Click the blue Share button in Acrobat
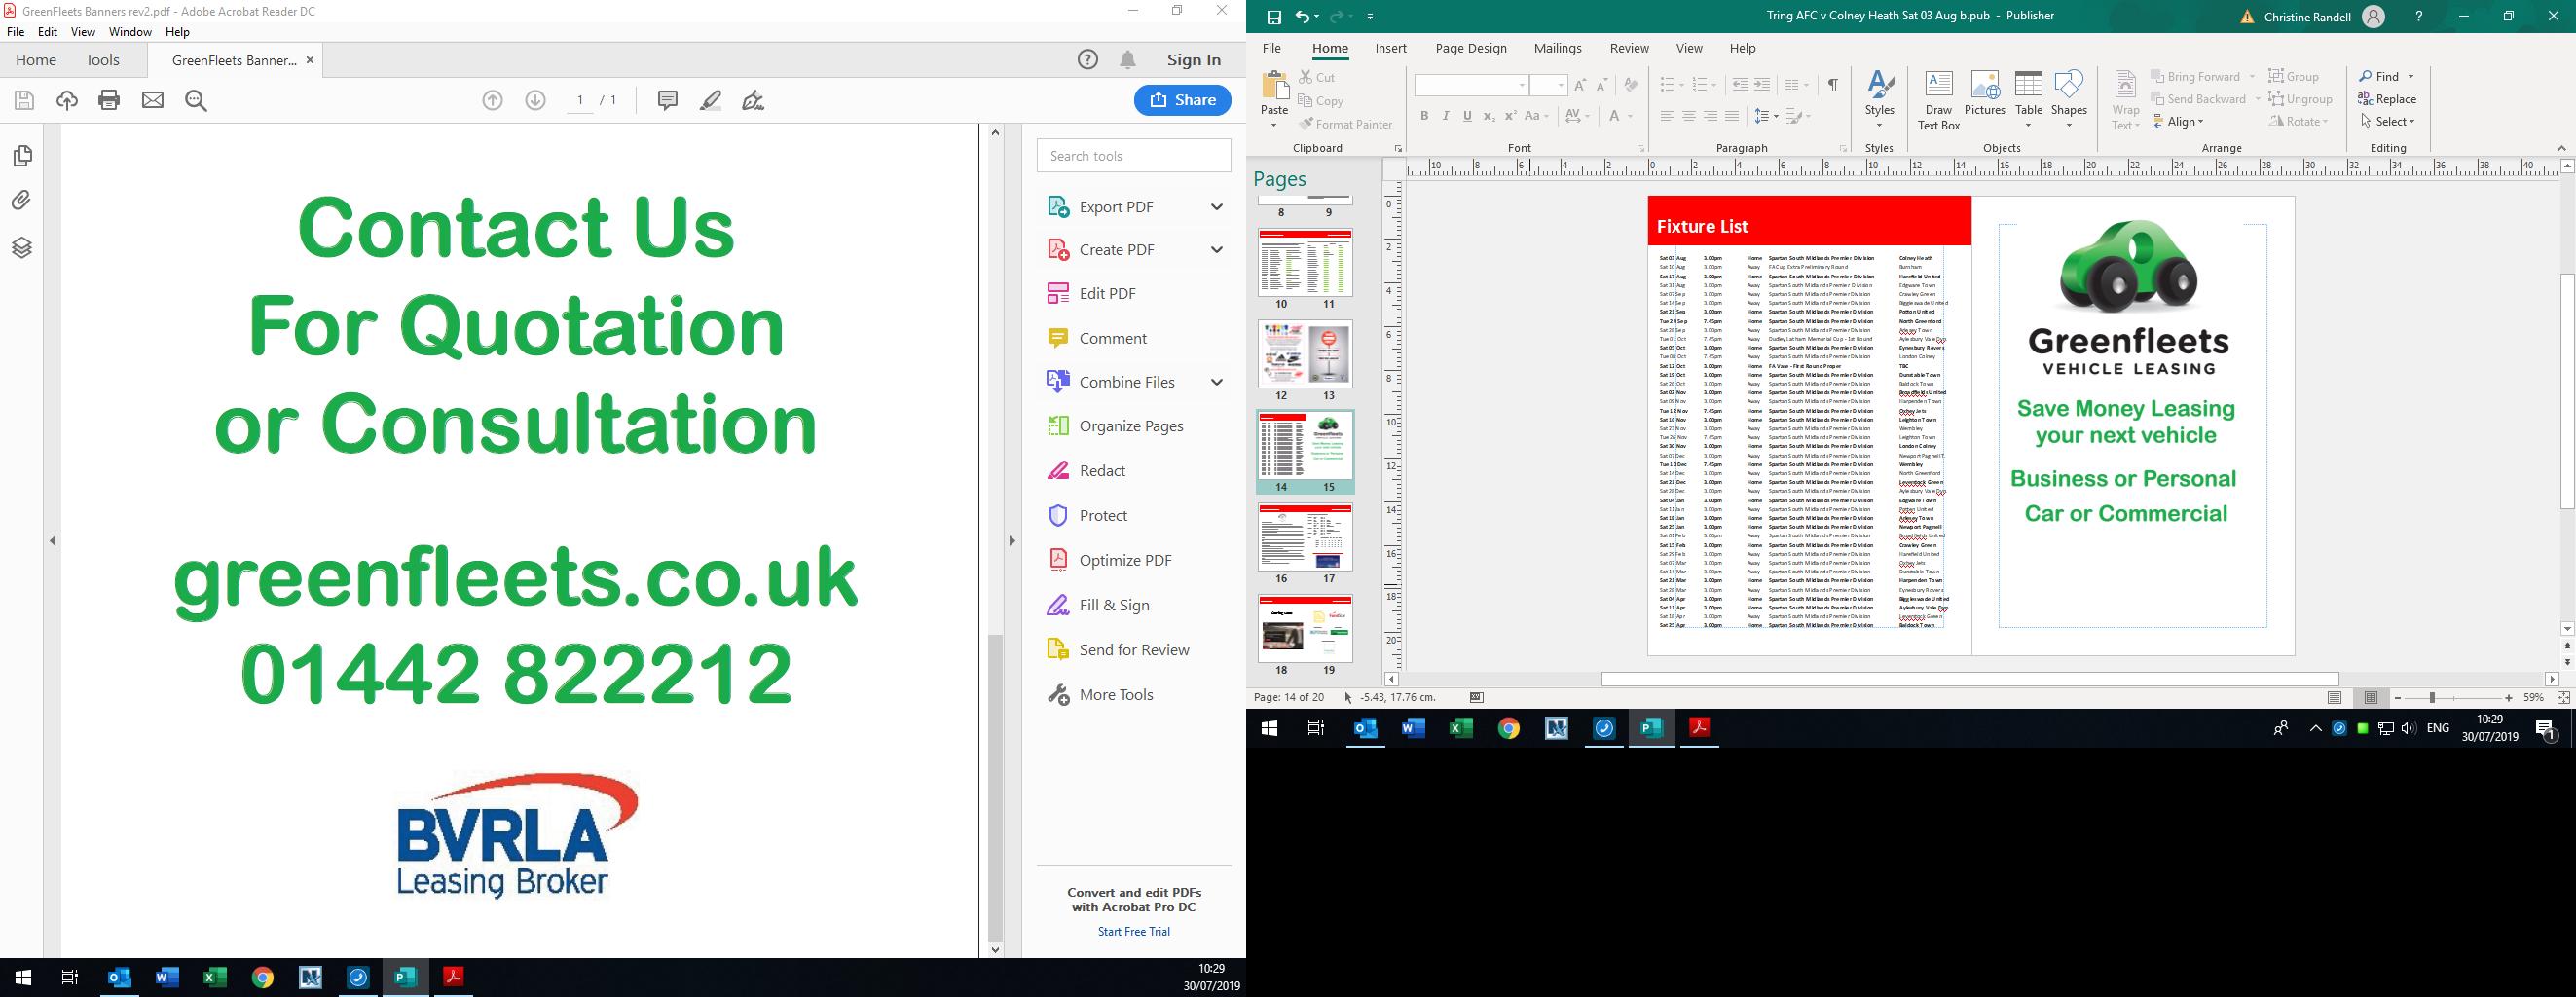This screenshot has height=997, width=2576. coord(1183,100)
